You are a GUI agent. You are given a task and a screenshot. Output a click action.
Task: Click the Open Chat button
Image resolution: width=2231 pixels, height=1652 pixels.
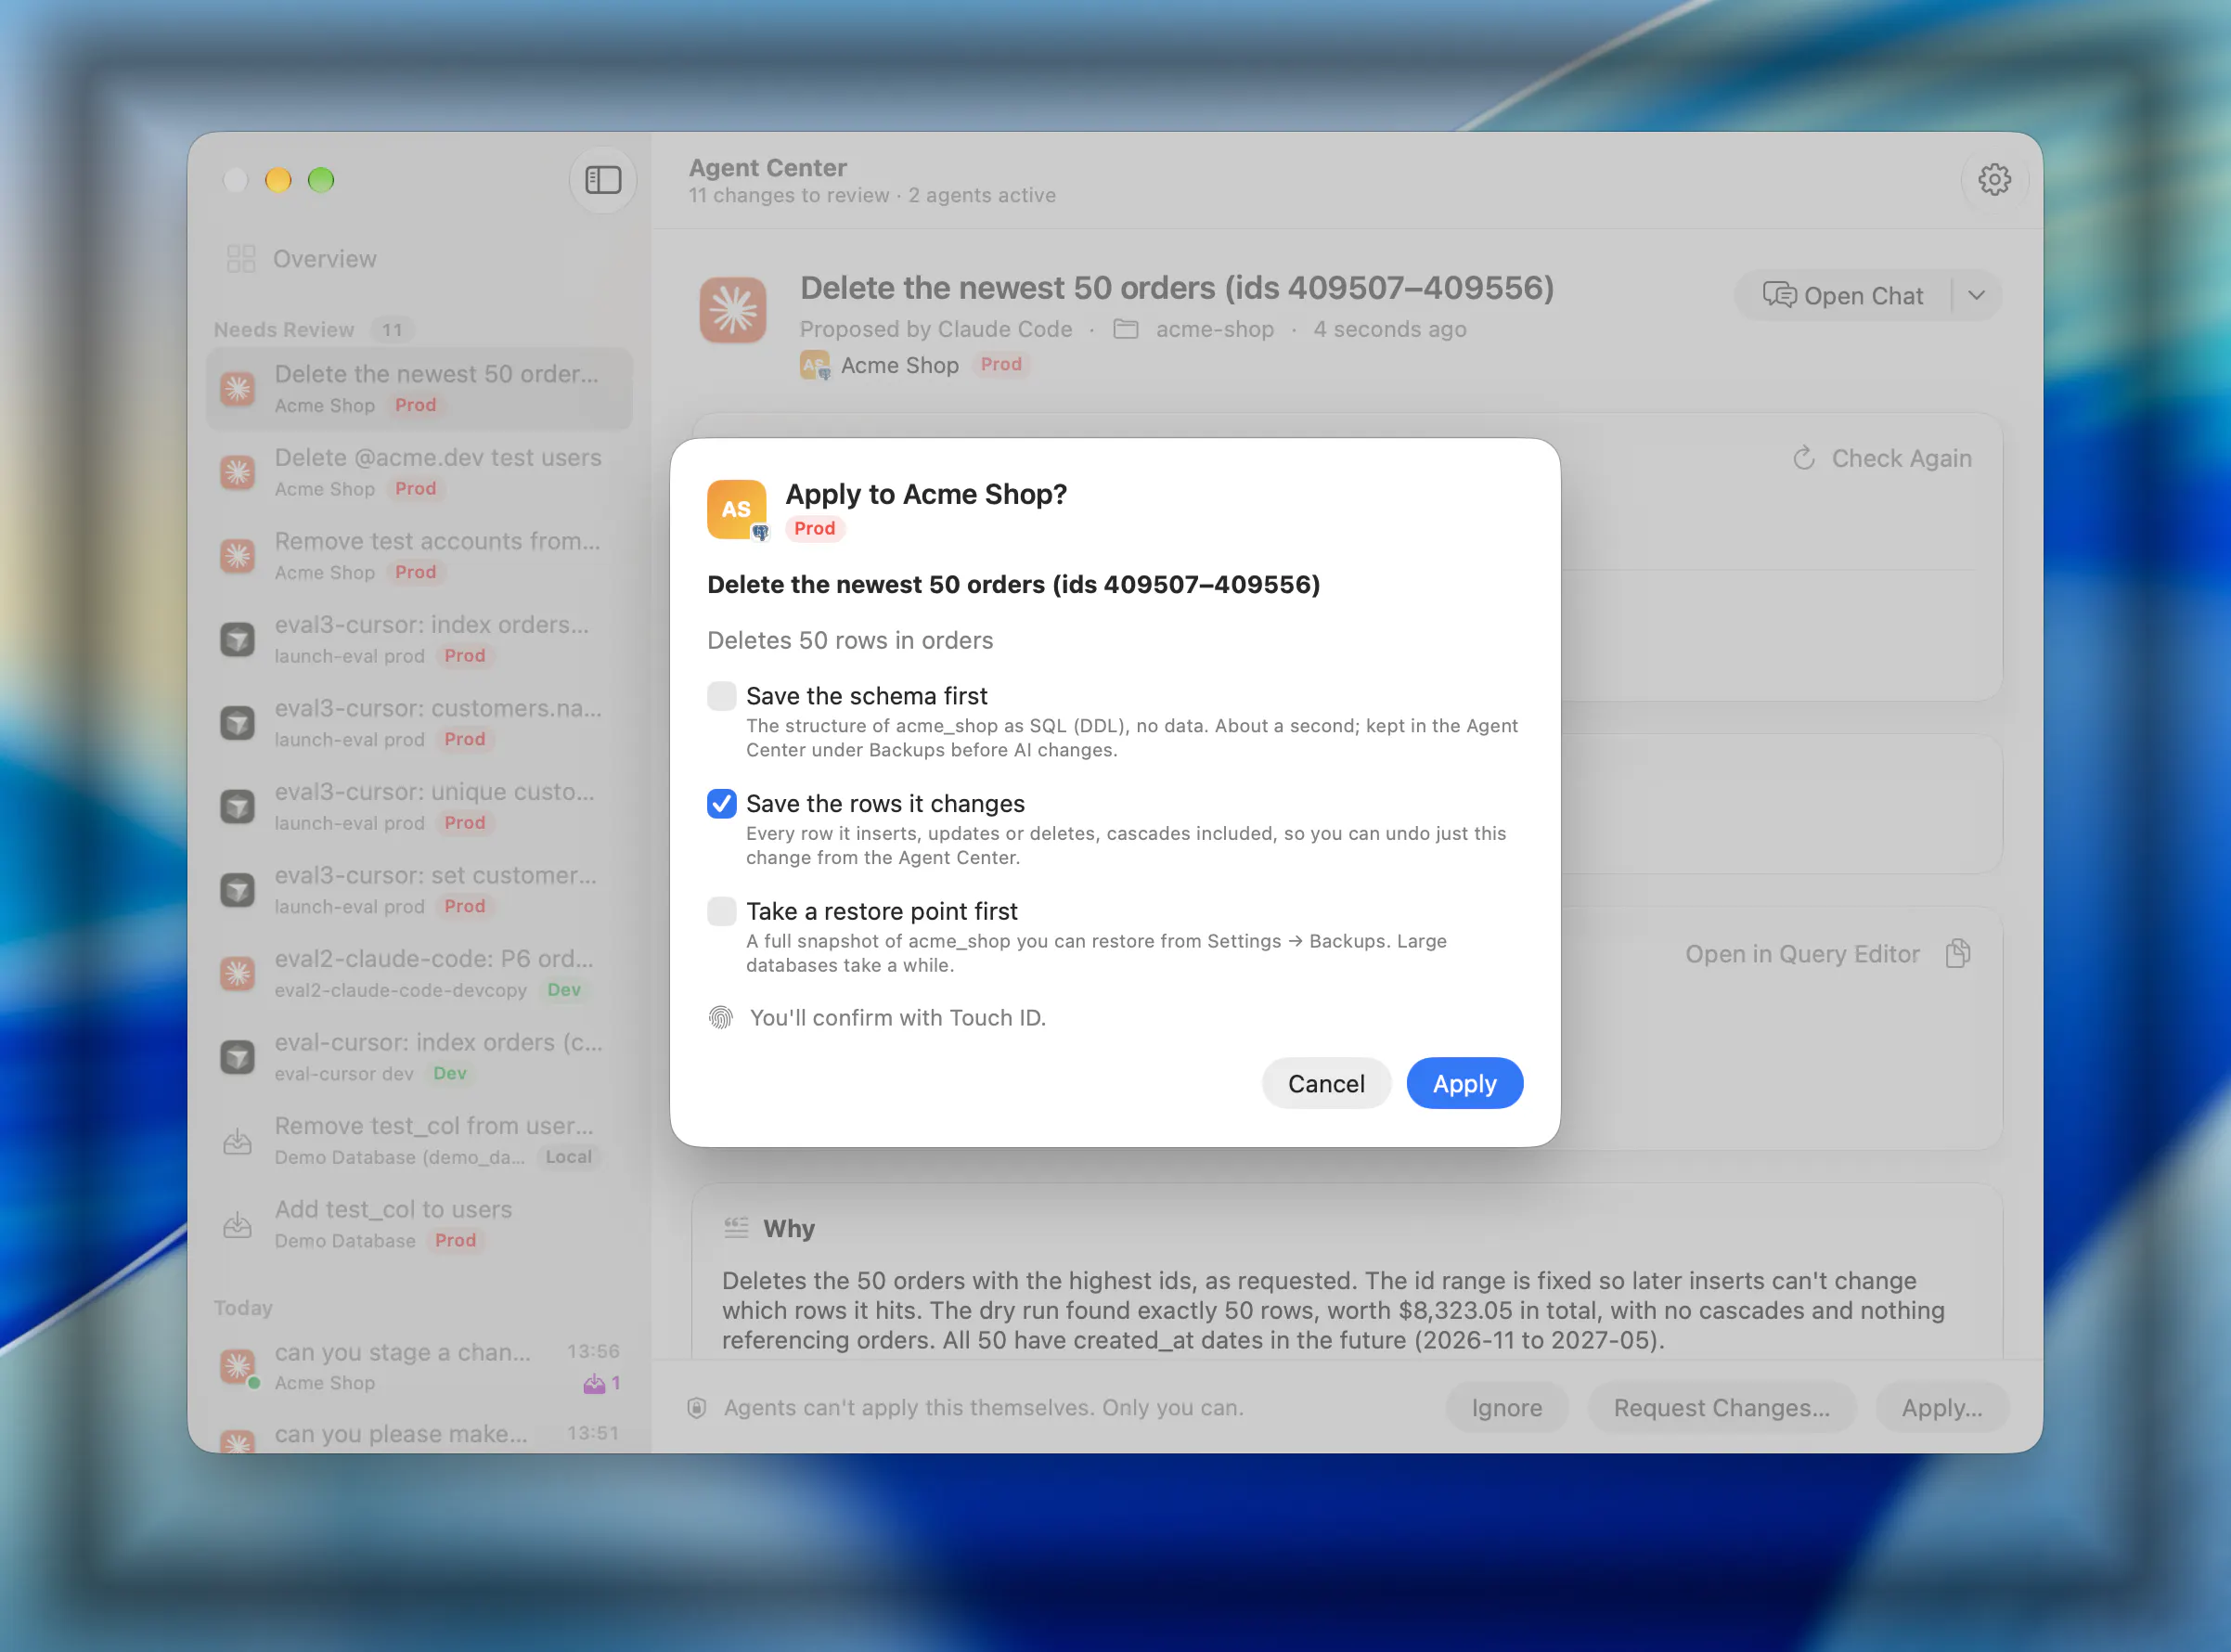[x=1843, y=296]
